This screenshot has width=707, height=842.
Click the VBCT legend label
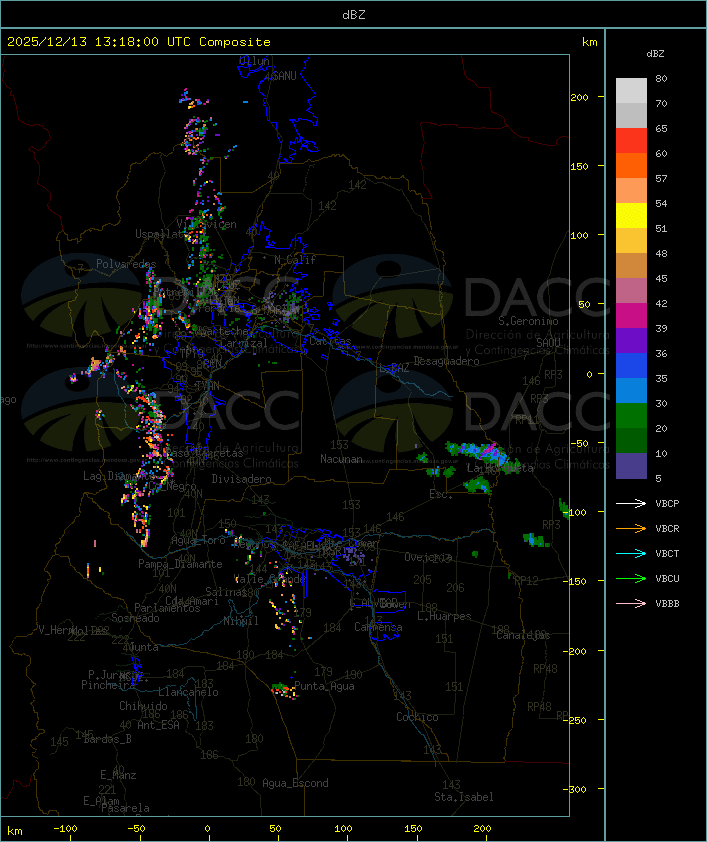667,553
